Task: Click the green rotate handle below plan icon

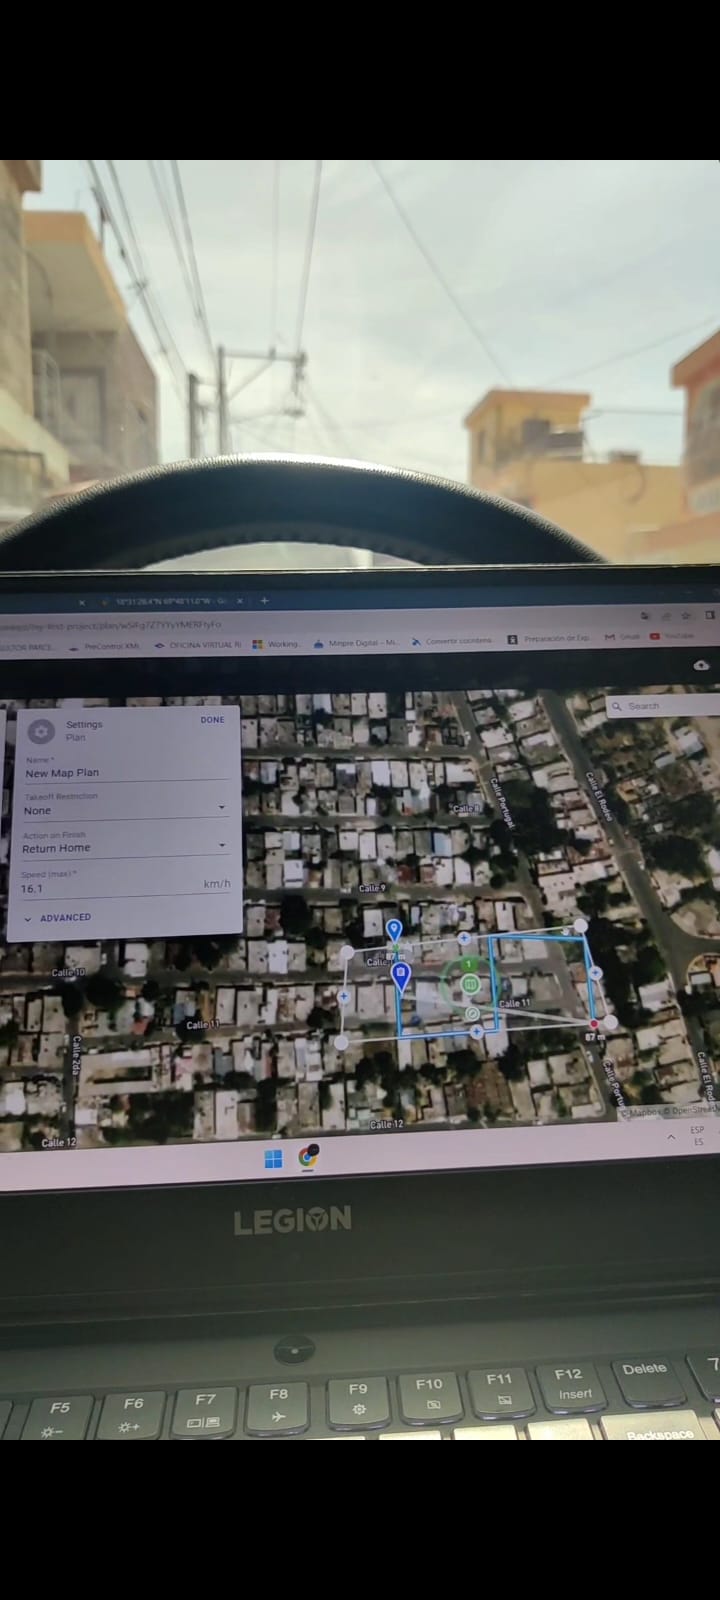Action: (472, 1014)
